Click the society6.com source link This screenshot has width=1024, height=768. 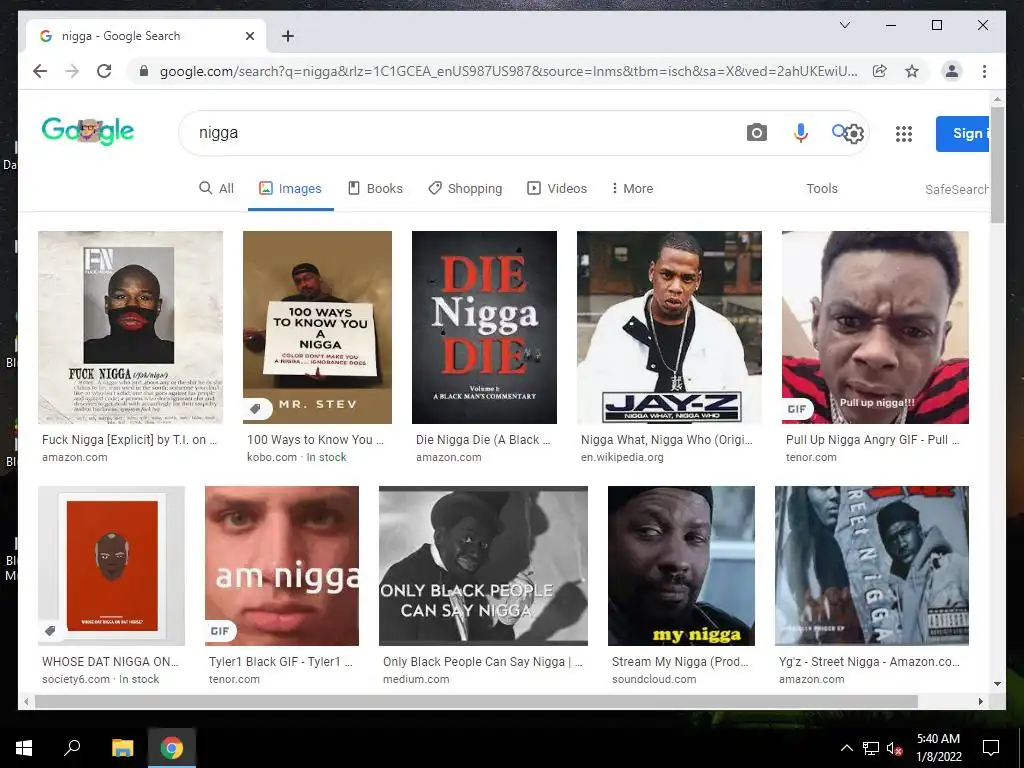pos(76,679)
